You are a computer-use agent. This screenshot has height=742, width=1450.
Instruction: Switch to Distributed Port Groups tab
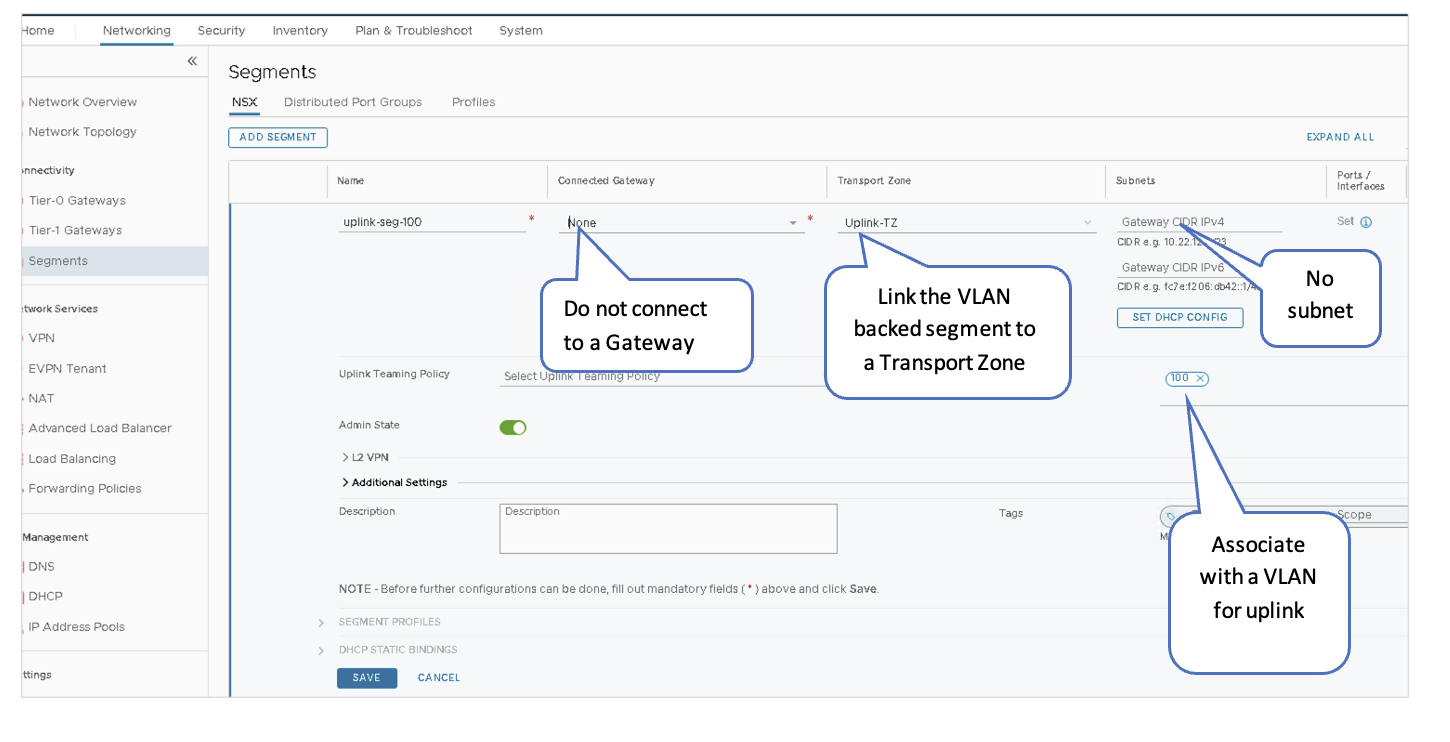pyautogui.click(x=353, y=102)
